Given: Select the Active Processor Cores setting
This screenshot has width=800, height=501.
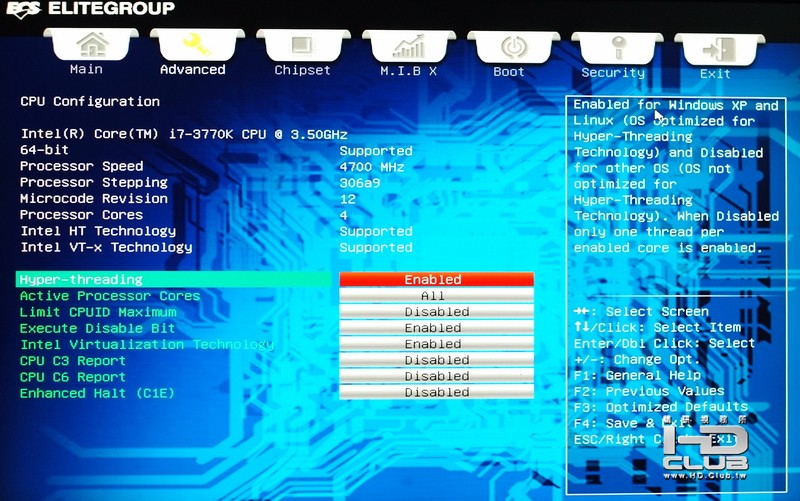Looking at the screenshot, I should click(x=110, y=296).
